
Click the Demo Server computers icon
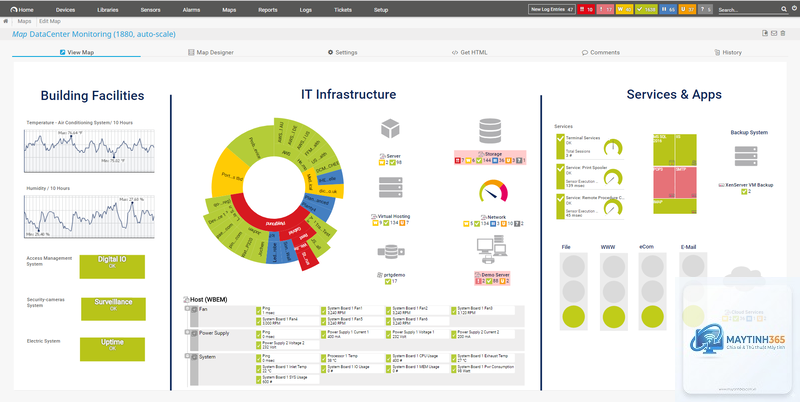pyautogui.click(x=492, y=247)
